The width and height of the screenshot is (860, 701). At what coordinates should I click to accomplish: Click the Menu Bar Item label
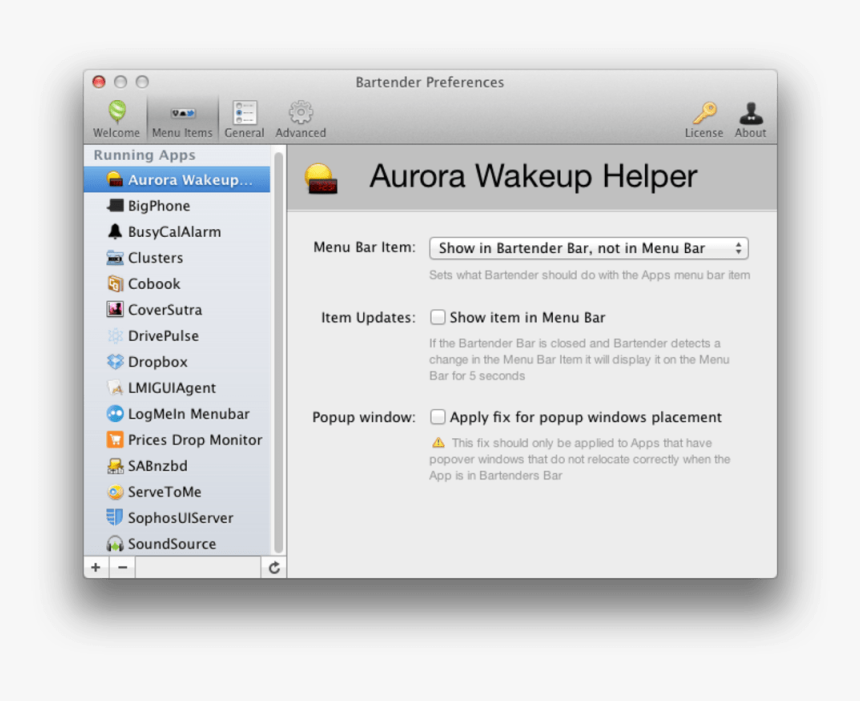[x=364, y=247]
